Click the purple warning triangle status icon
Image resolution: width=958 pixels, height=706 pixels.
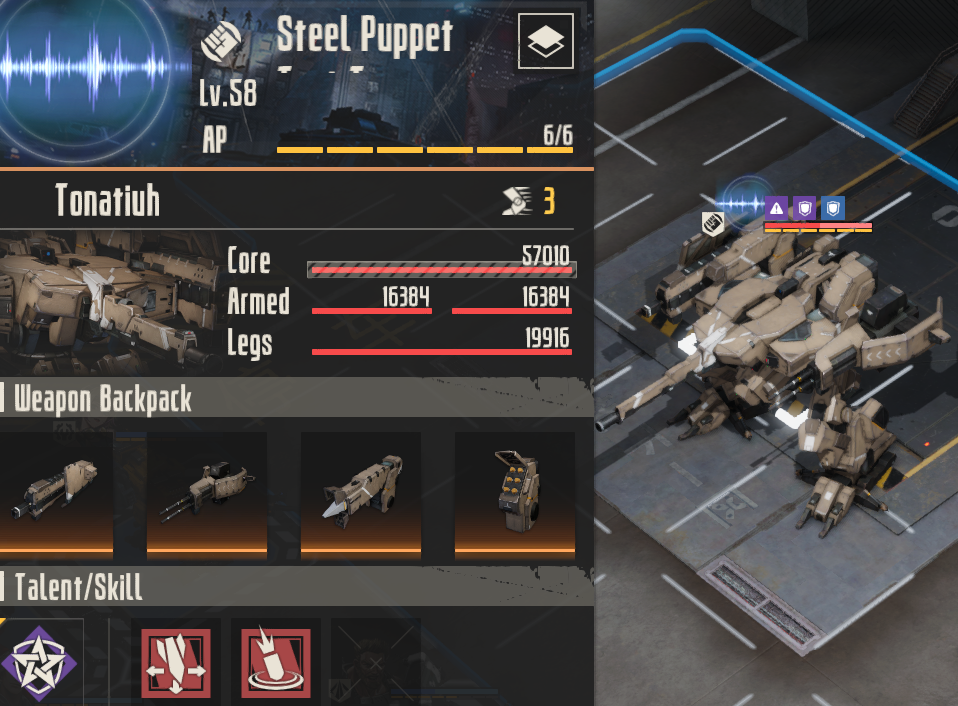pos(777,208)
